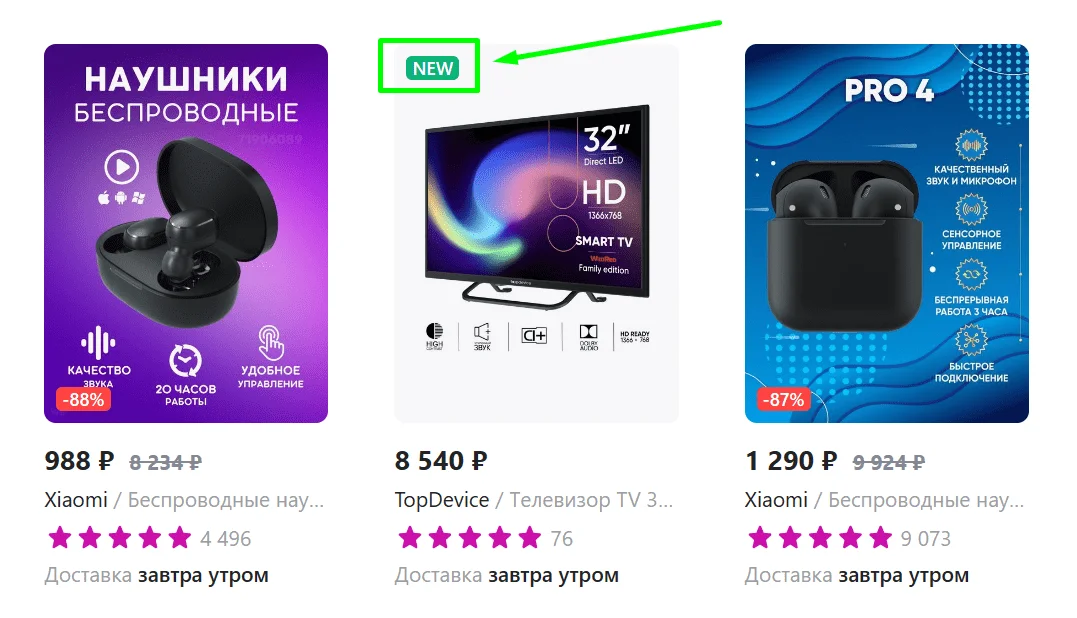
Task: Click the High contrast icon under TV
Action: pos(434,336)
